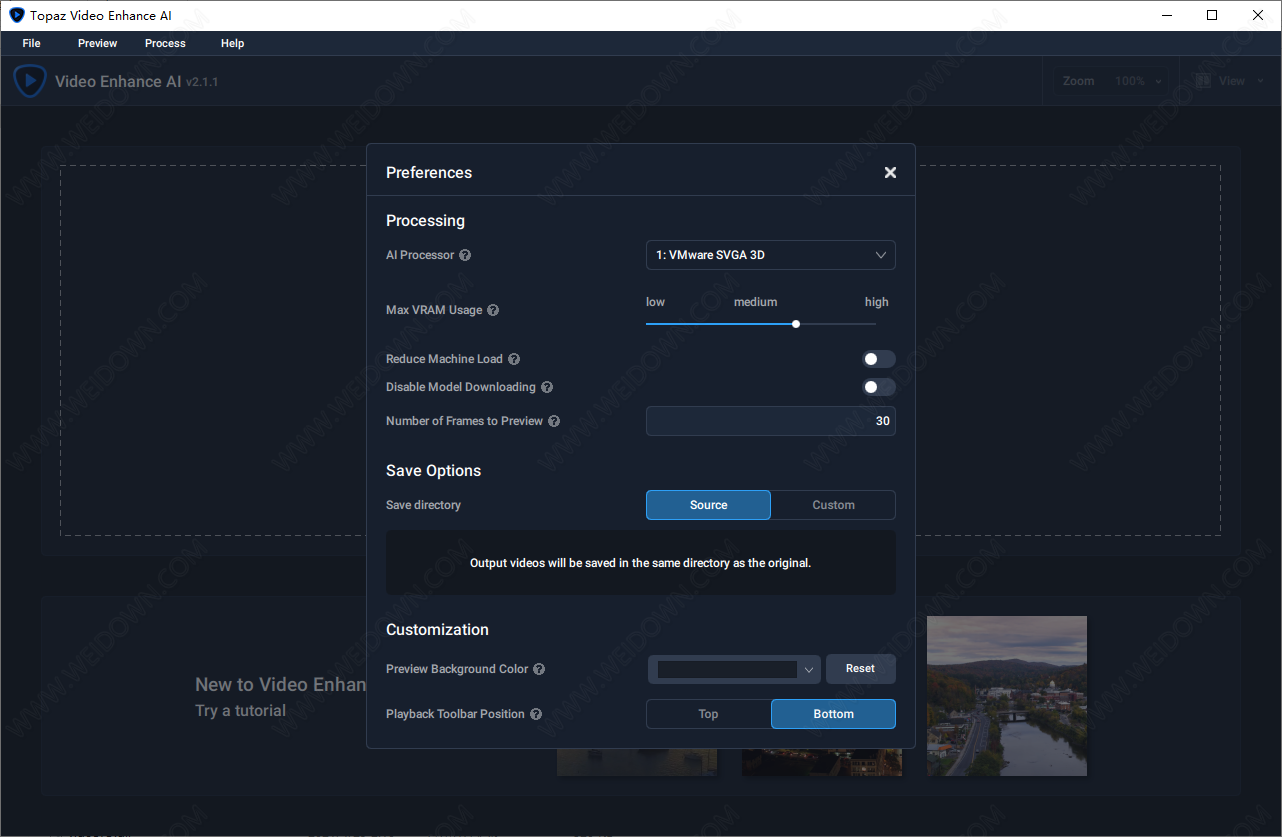1282x837 pixels.
Task: Minimize the Topaz Video Enhance AI window
Action: click(x=1165, y=15)
